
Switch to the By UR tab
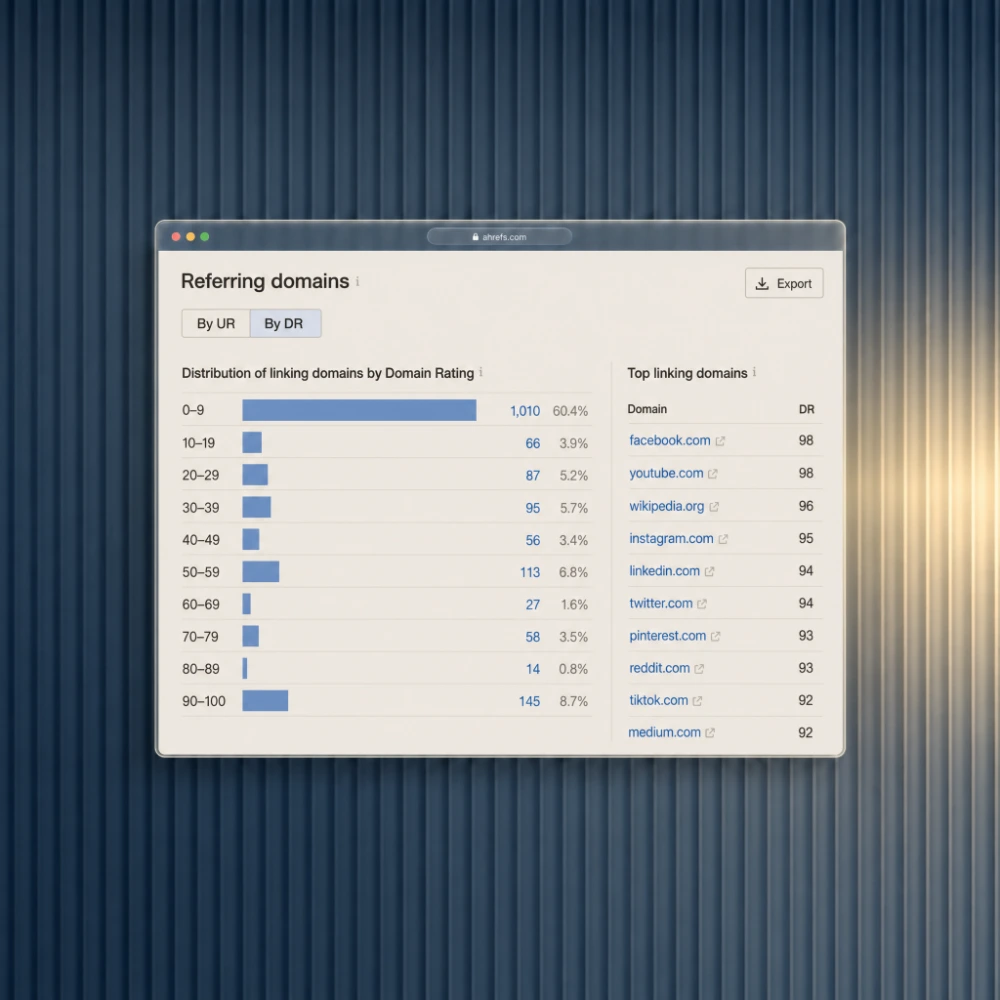pyautogui.click(x=216, y=323)
